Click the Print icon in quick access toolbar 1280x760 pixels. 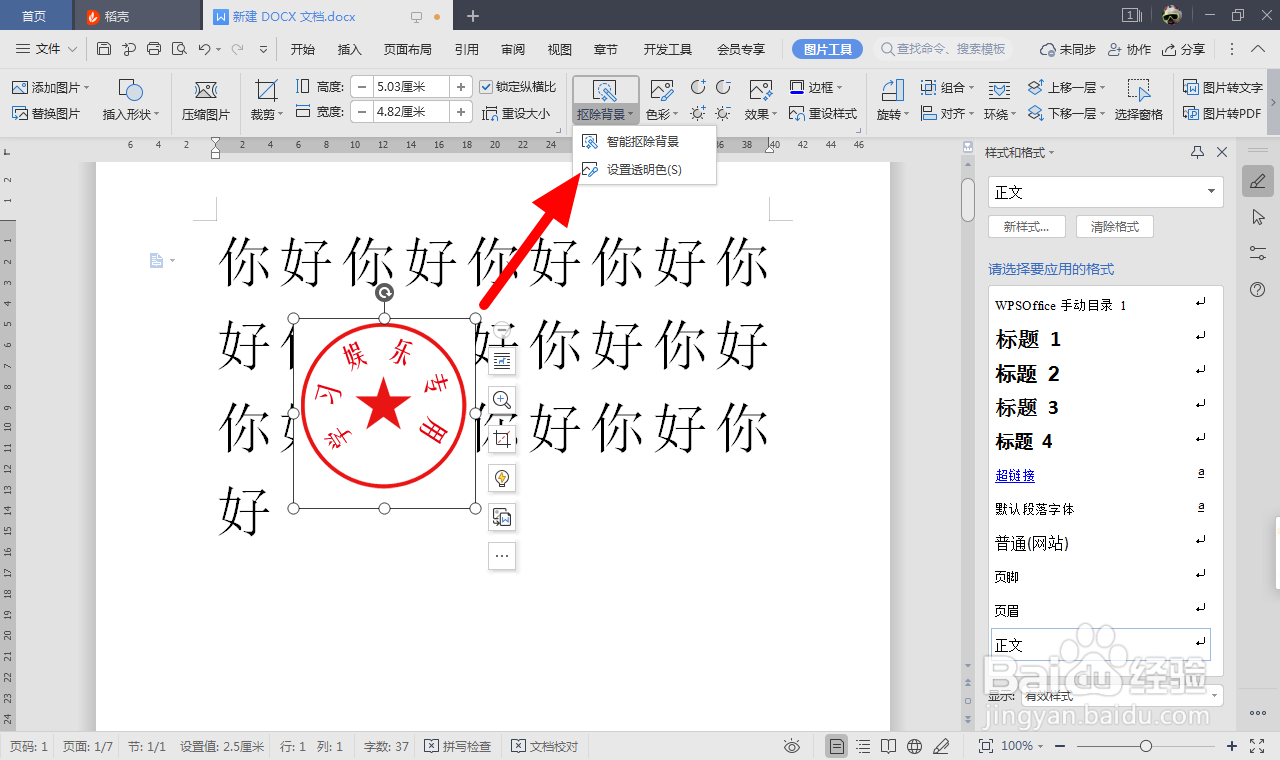[x=154, y=48]
